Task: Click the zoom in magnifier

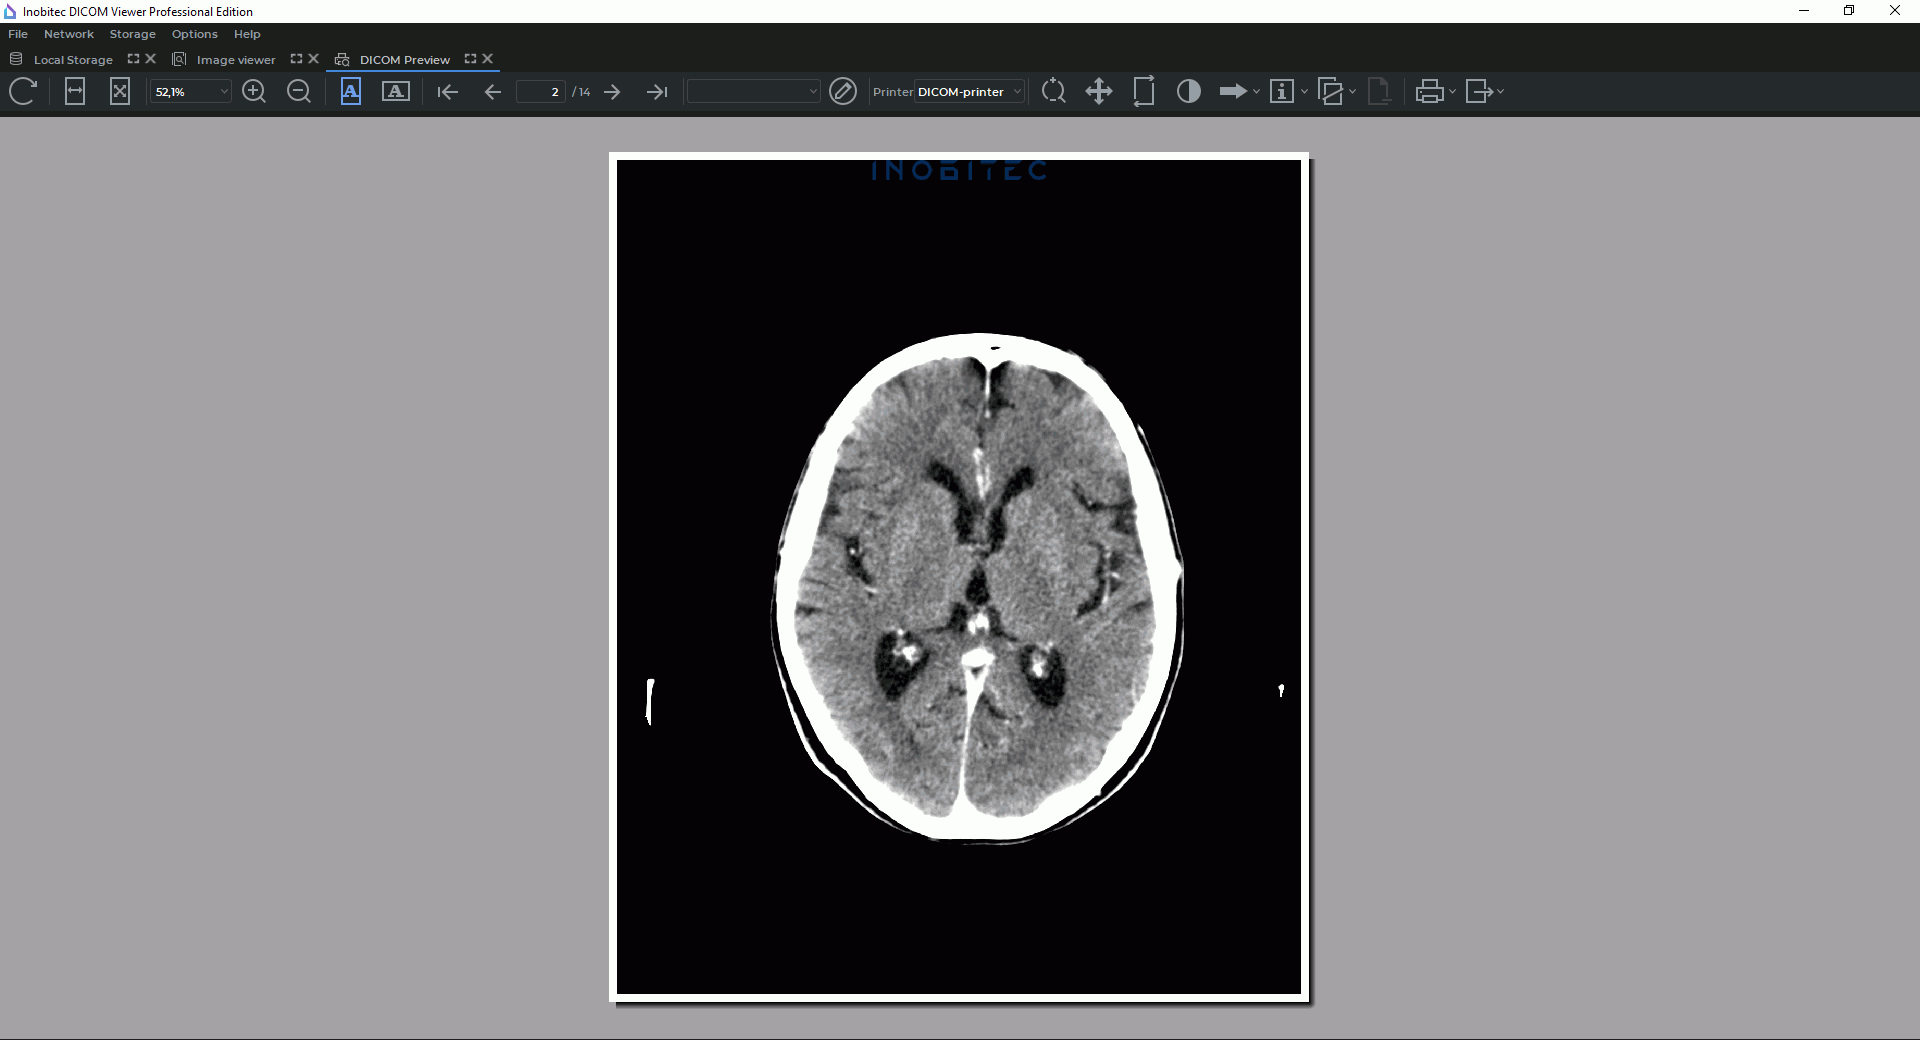Action: tap(254, 92)
